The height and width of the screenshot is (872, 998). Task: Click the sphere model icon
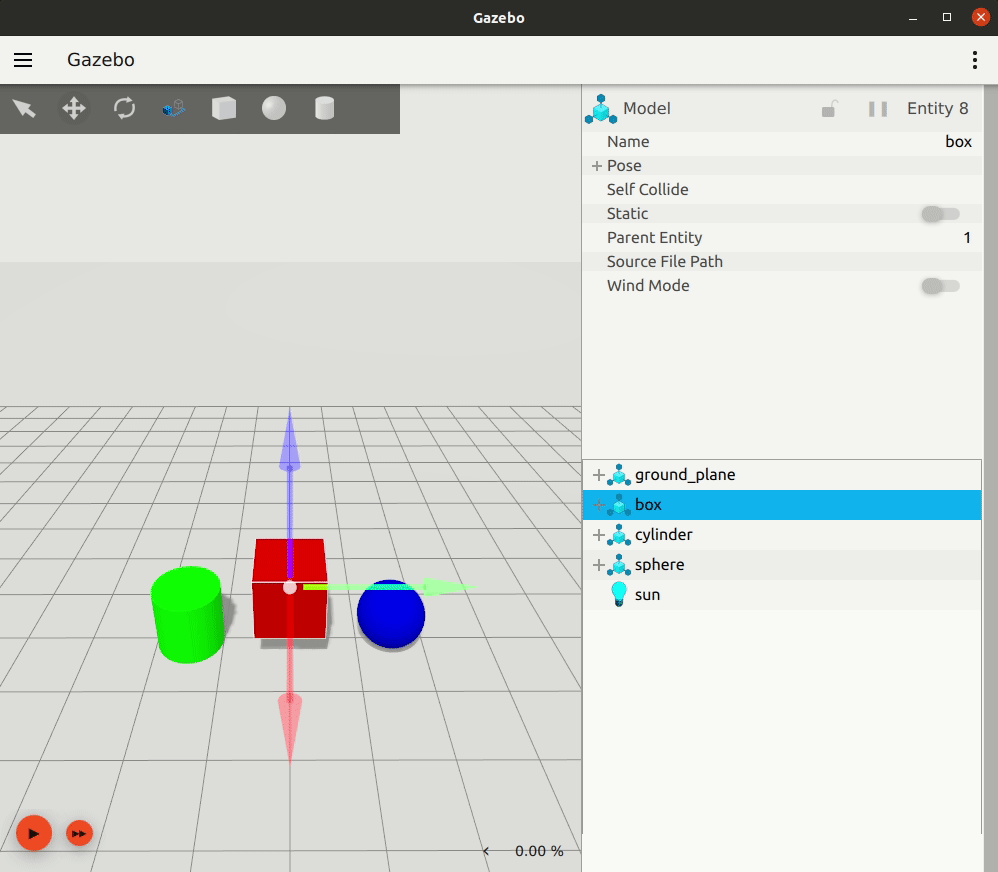(619, 565)
